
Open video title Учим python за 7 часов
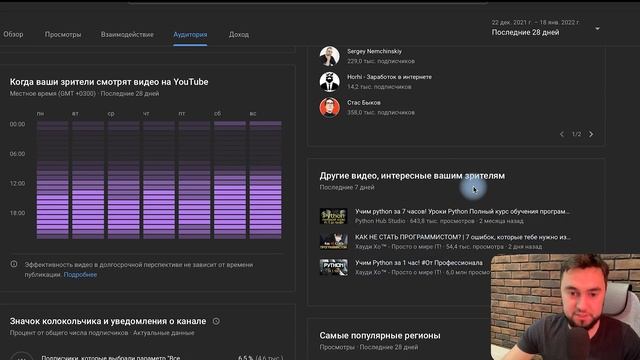click(x=462, y=211)
